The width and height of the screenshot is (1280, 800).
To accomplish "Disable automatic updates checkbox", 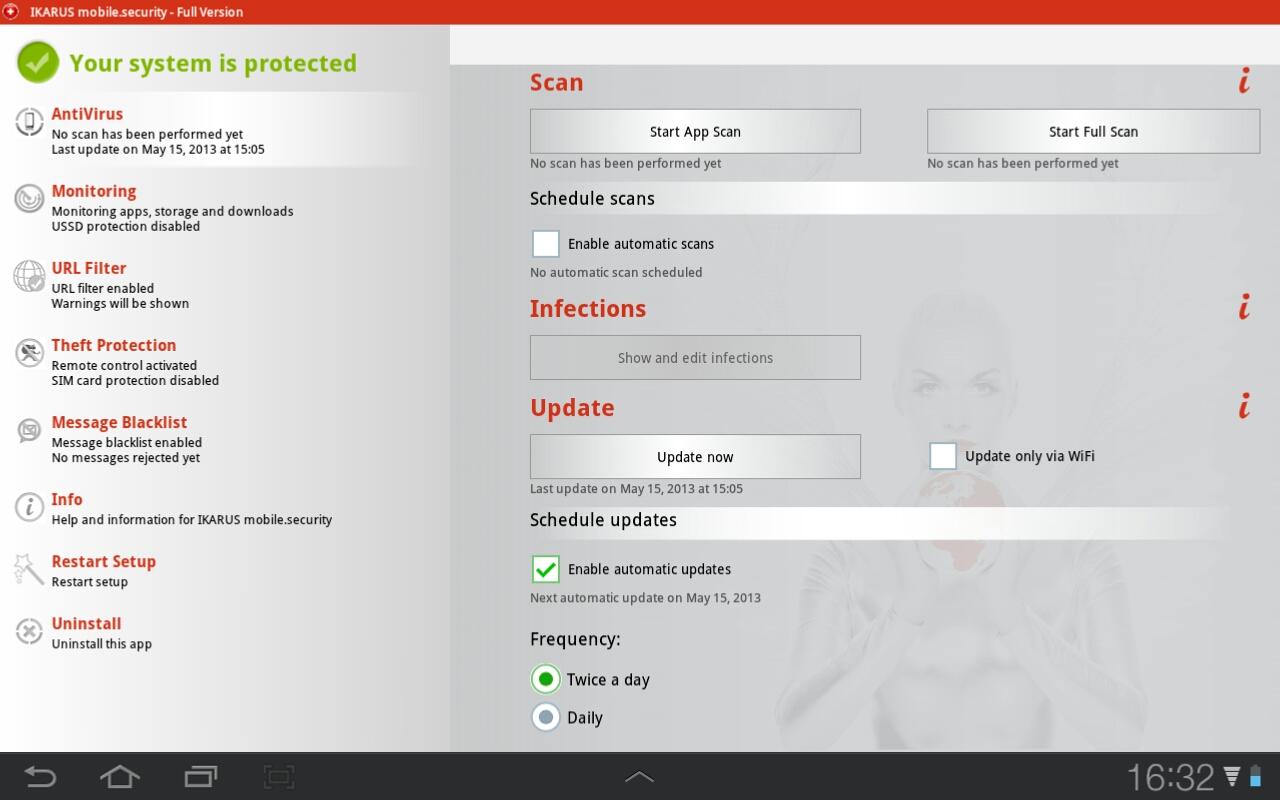I will click(546, 569).
